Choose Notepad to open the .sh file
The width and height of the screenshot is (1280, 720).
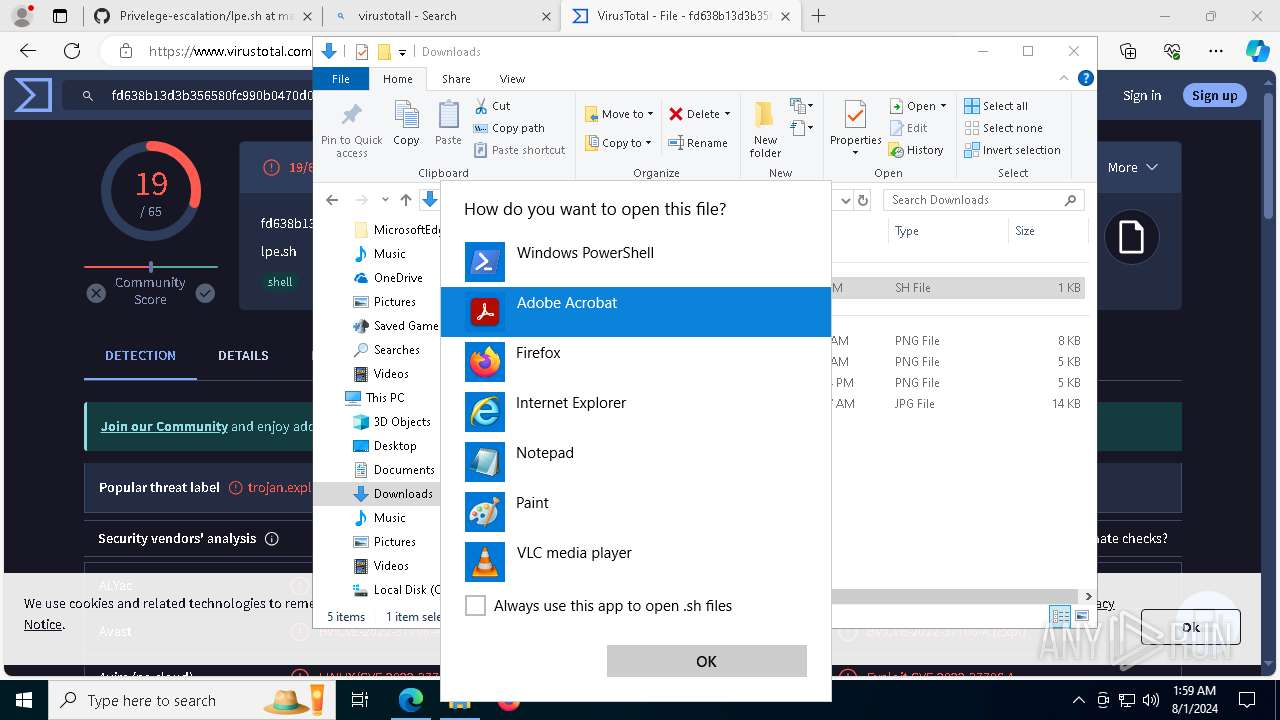pos(636,462)
